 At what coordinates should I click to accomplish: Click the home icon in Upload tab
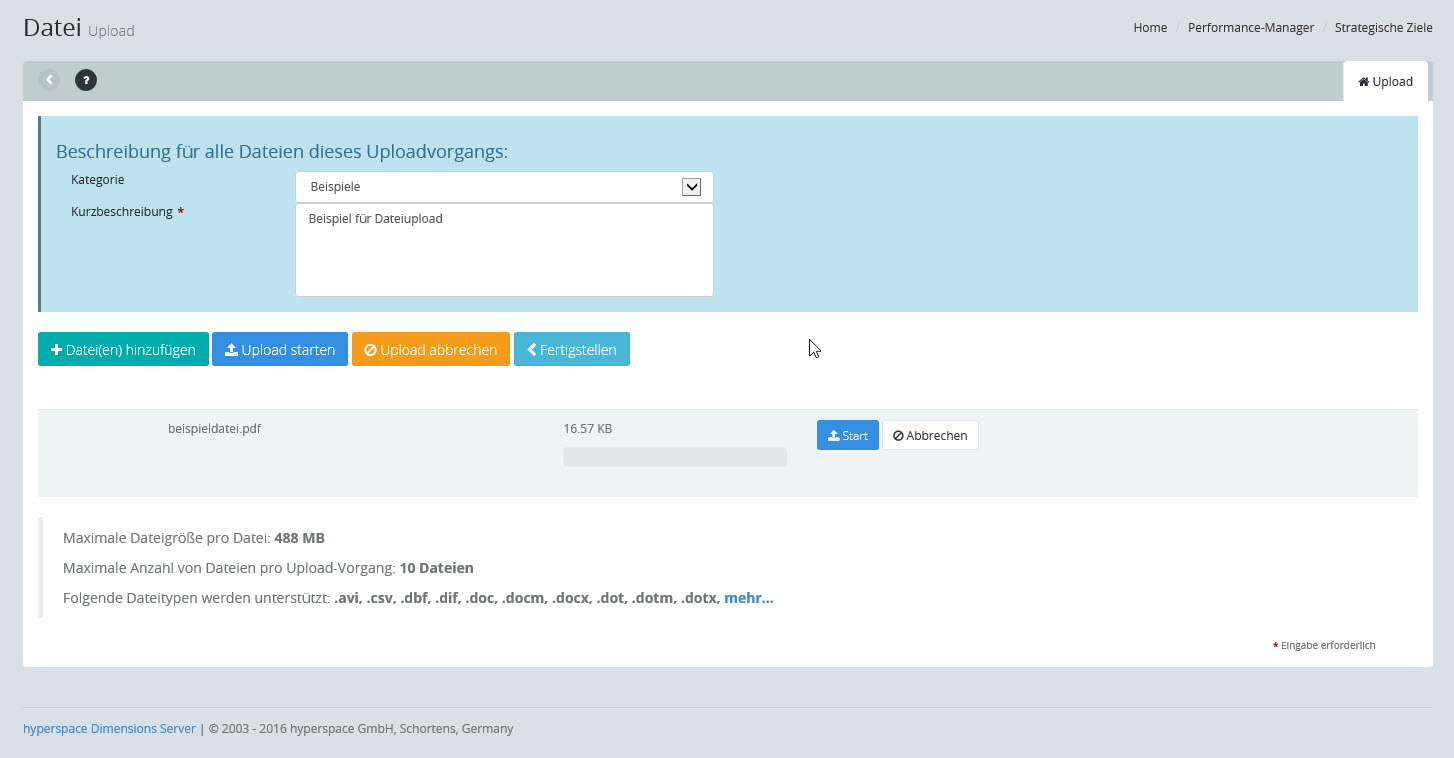tap(1363, 82)
